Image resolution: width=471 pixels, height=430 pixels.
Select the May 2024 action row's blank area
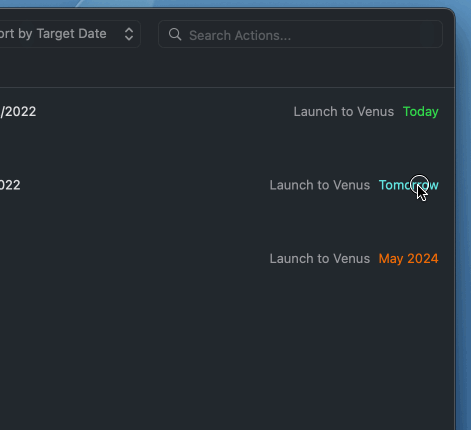click(x=133, y=259)
